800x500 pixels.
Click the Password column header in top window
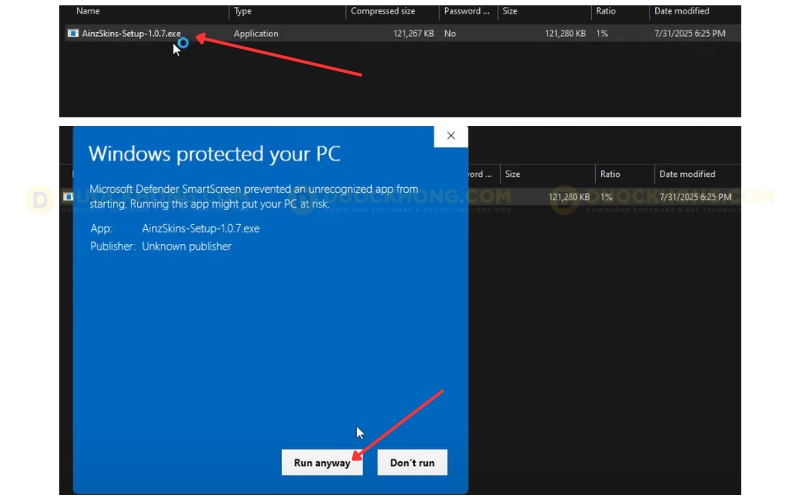[x=466, y=11]
